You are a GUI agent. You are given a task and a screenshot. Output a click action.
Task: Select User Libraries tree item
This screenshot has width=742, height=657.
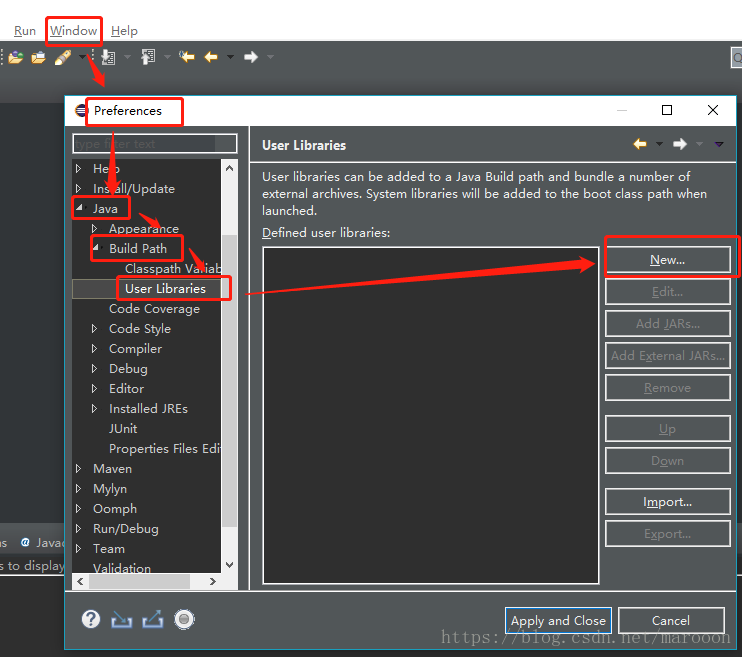pyautogui.click(x=165, y=289)
